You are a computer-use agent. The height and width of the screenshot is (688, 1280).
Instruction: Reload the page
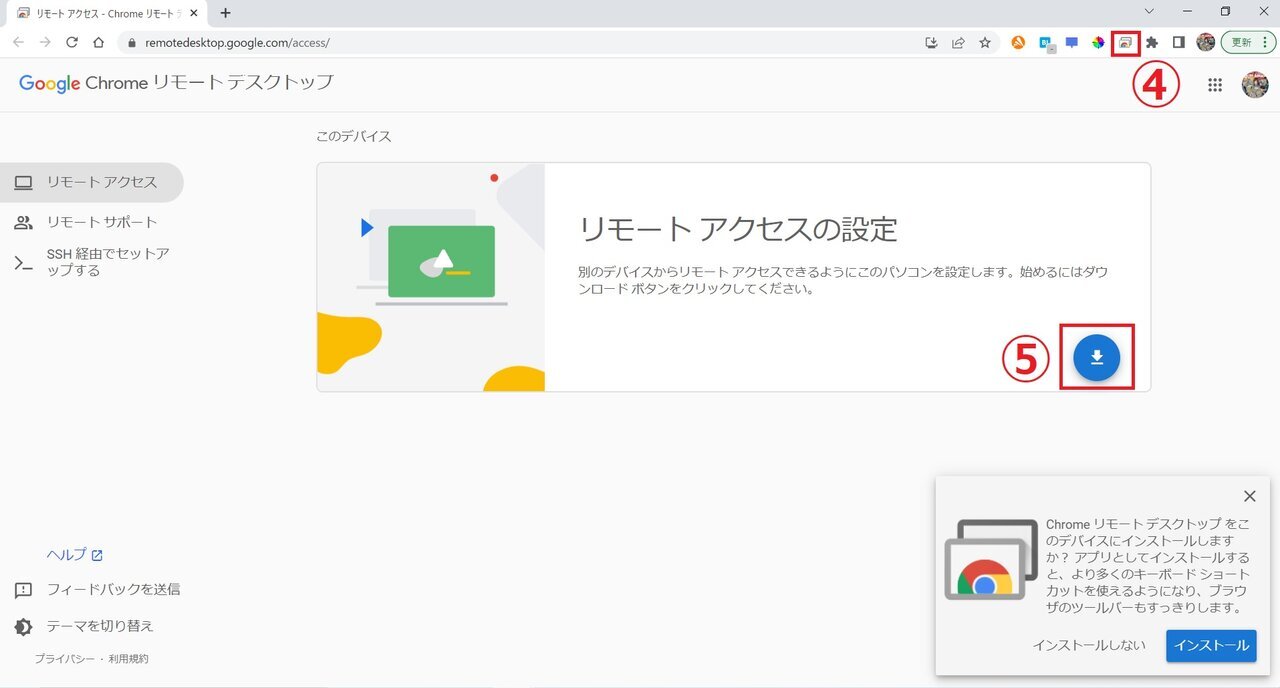click(x=72, y=43)
